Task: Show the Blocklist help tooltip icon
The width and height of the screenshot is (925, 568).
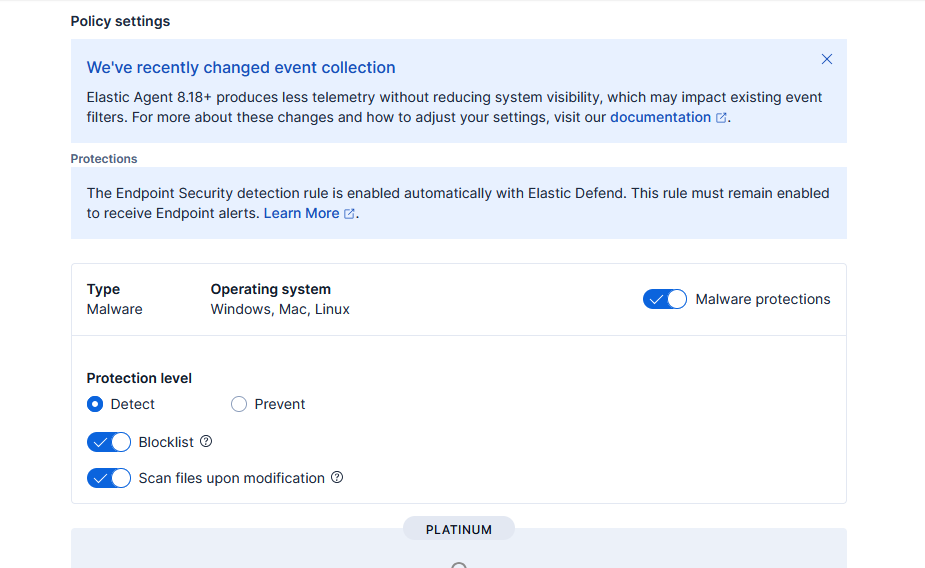Action: tap(206, 441)
